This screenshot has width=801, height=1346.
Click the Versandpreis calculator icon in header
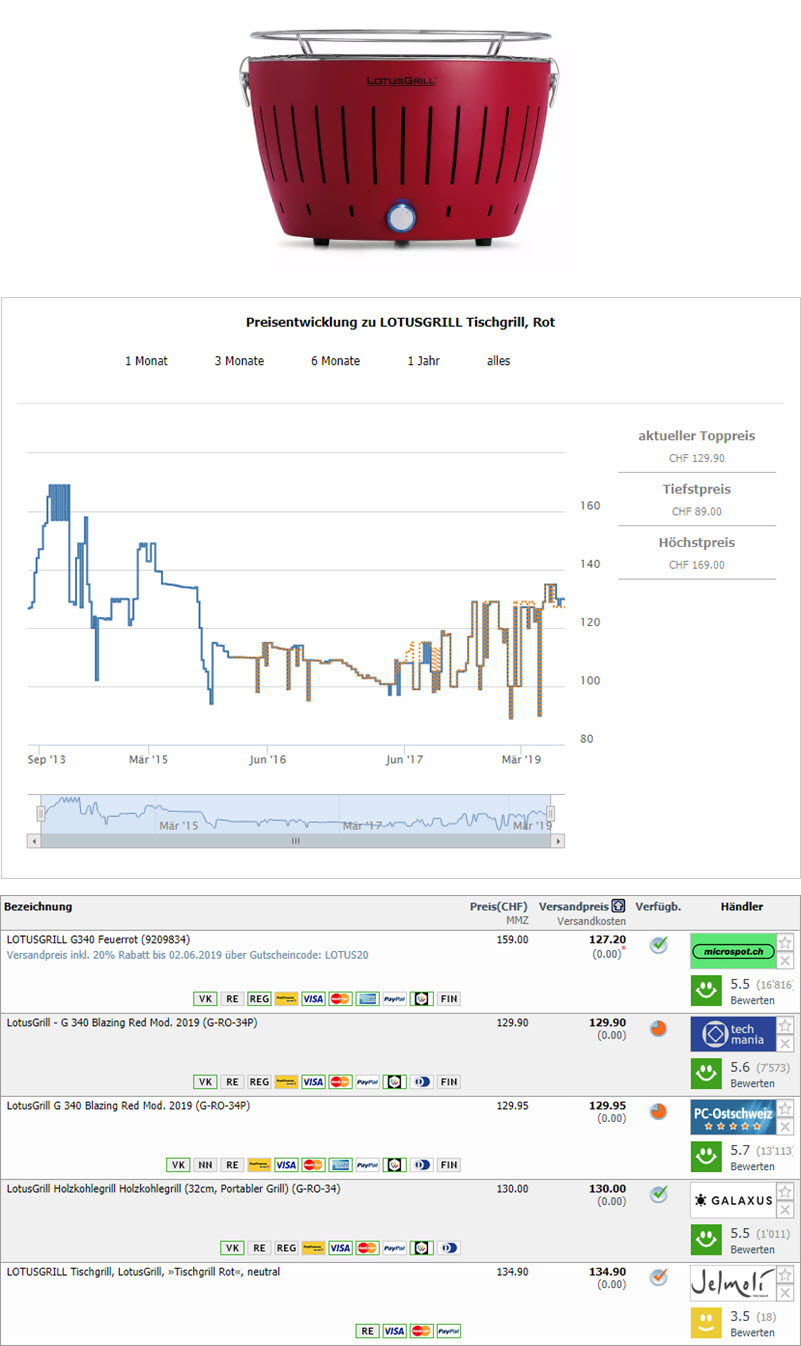[x=619, y=906]
